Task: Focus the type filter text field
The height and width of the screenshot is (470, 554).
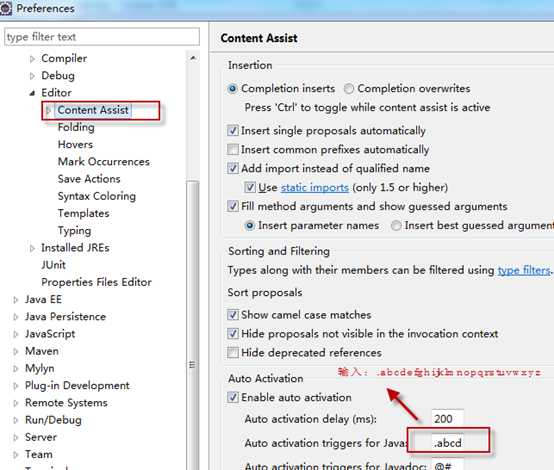Action: point(102,37)
